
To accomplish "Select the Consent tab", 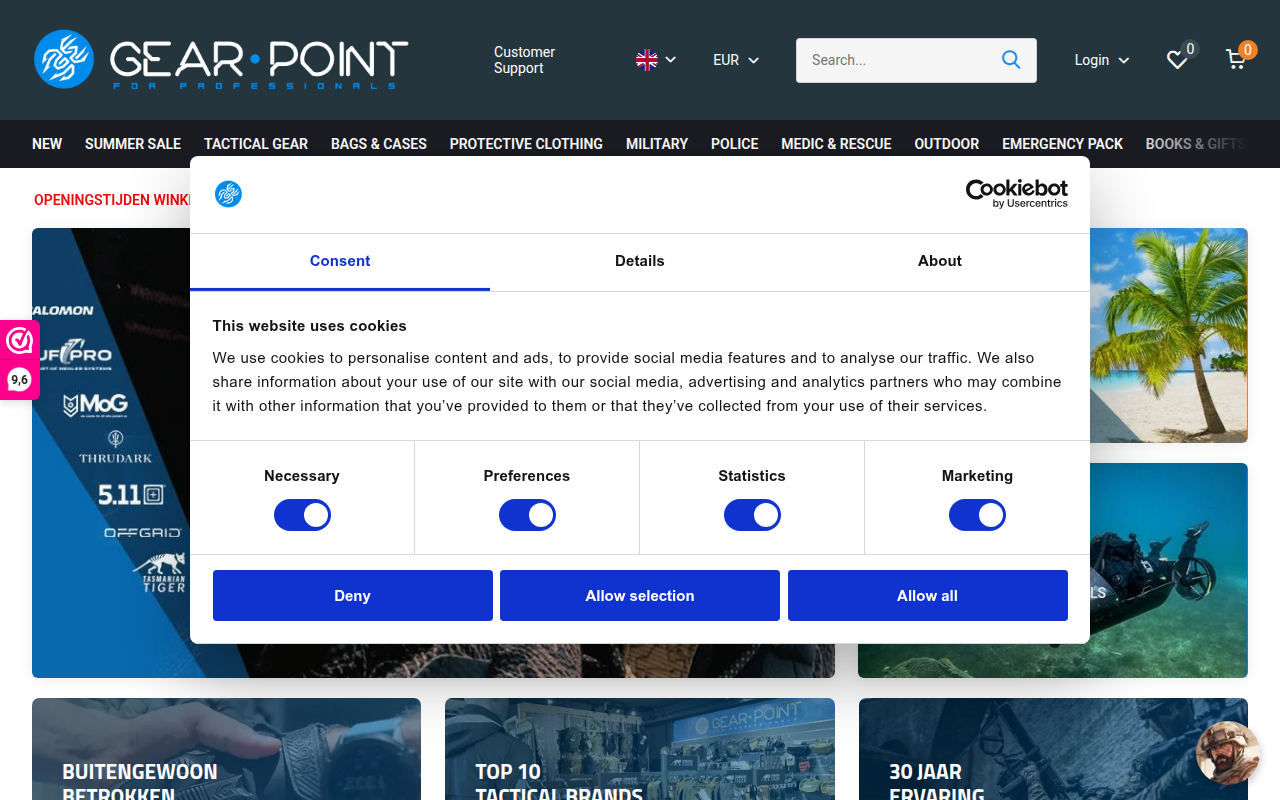I will [x=340, y=261].
